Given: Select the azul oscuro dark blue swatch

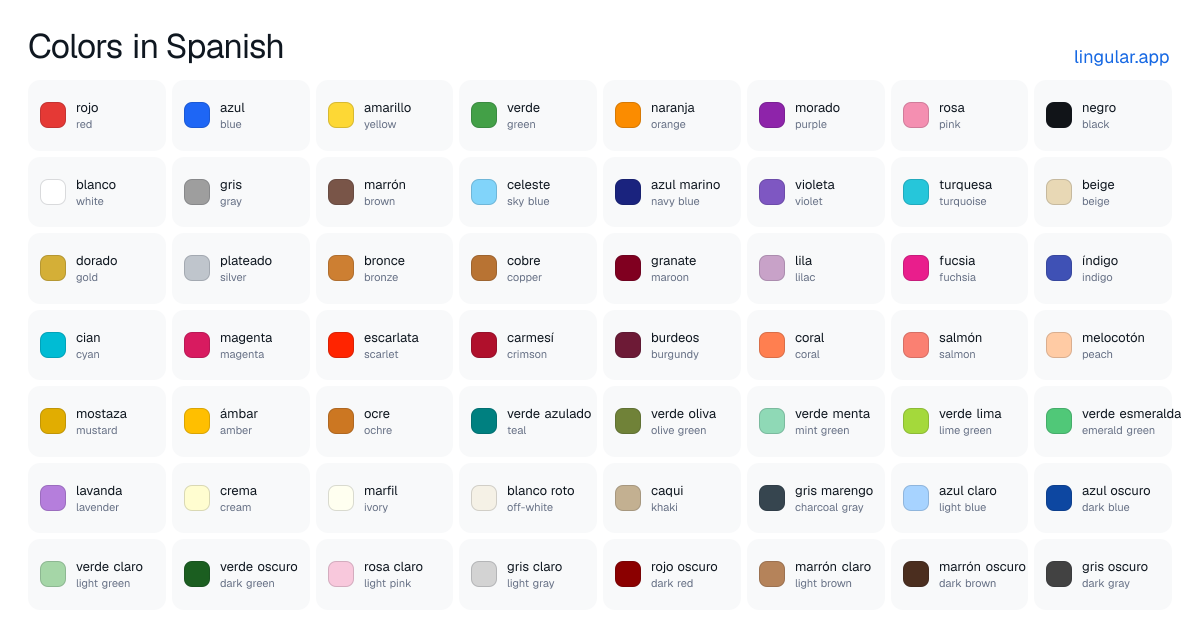Looking at the screenshot, I should click(1059, 498).
